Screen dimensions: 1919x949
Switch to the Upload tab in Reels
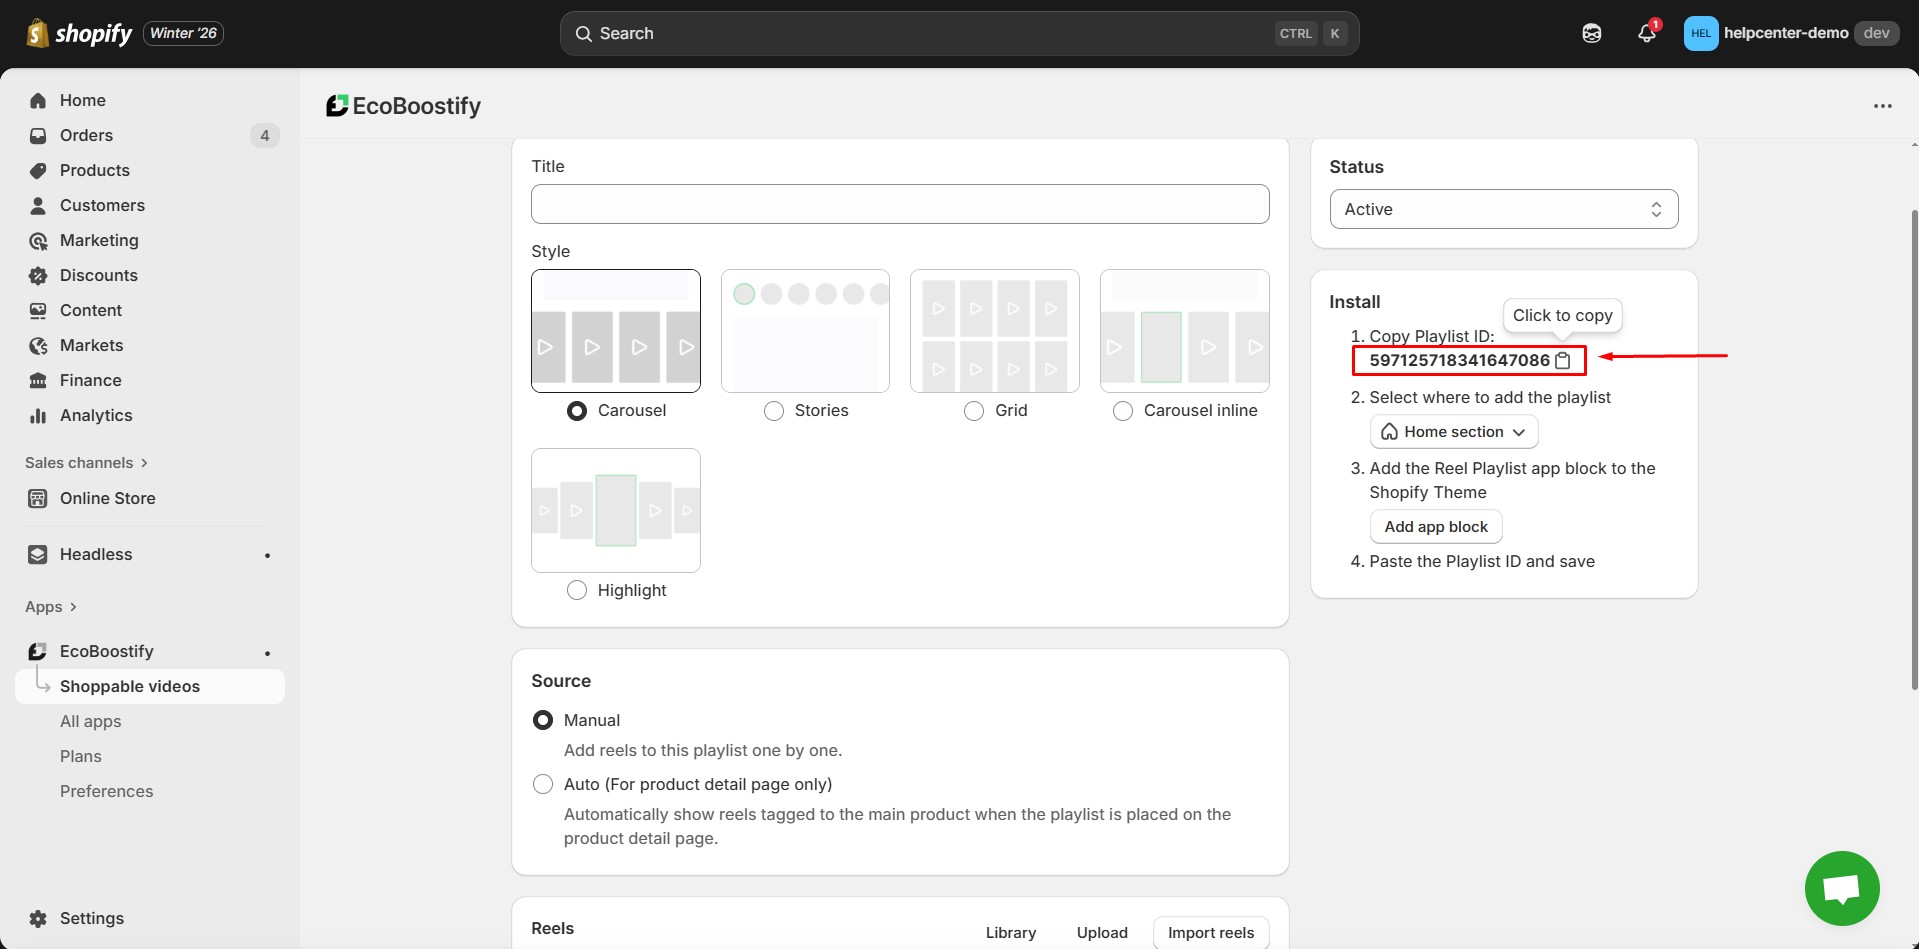pyautogui.click(x=1101, y=932)
